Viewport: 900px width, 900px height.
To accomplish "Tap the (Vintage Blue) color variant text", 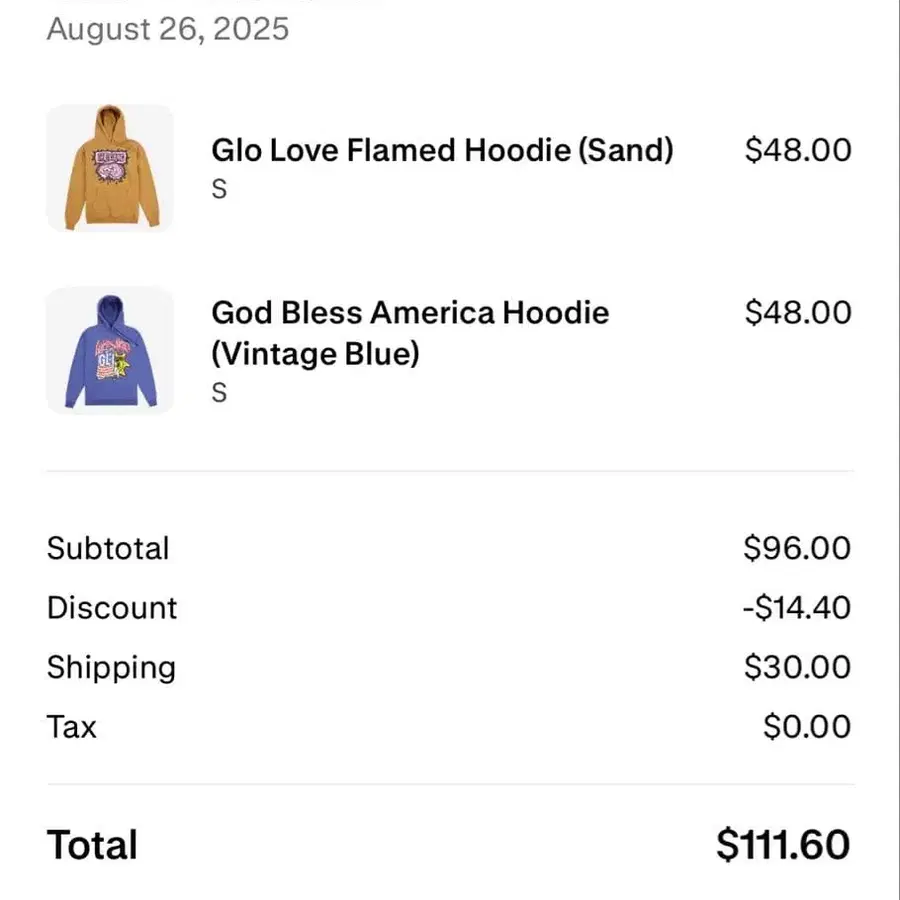I will tap(315, 354).
